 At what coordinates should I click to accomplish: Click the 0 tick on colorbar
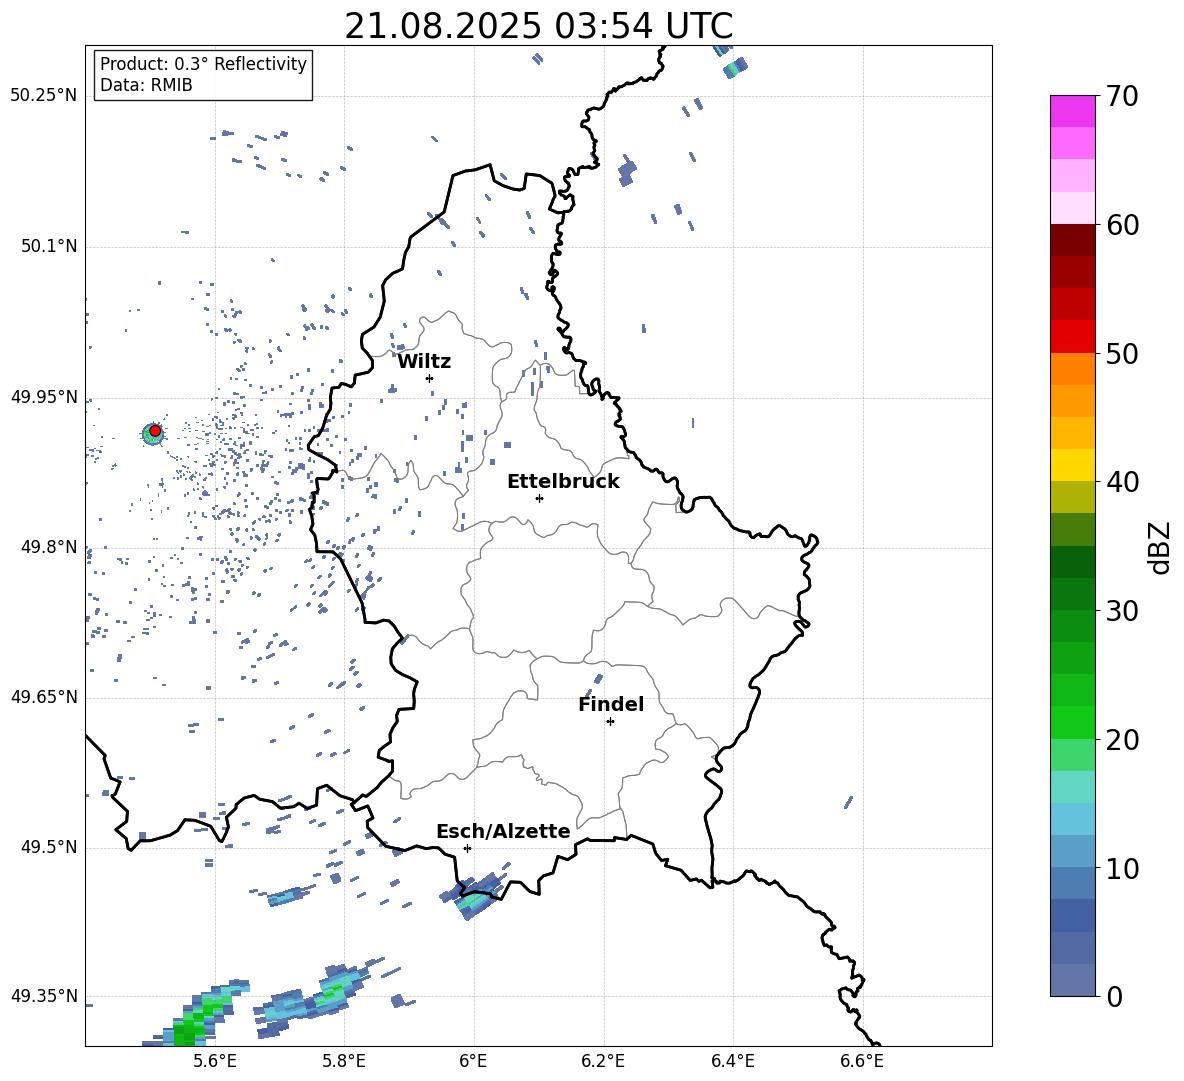click(1114, 996)
